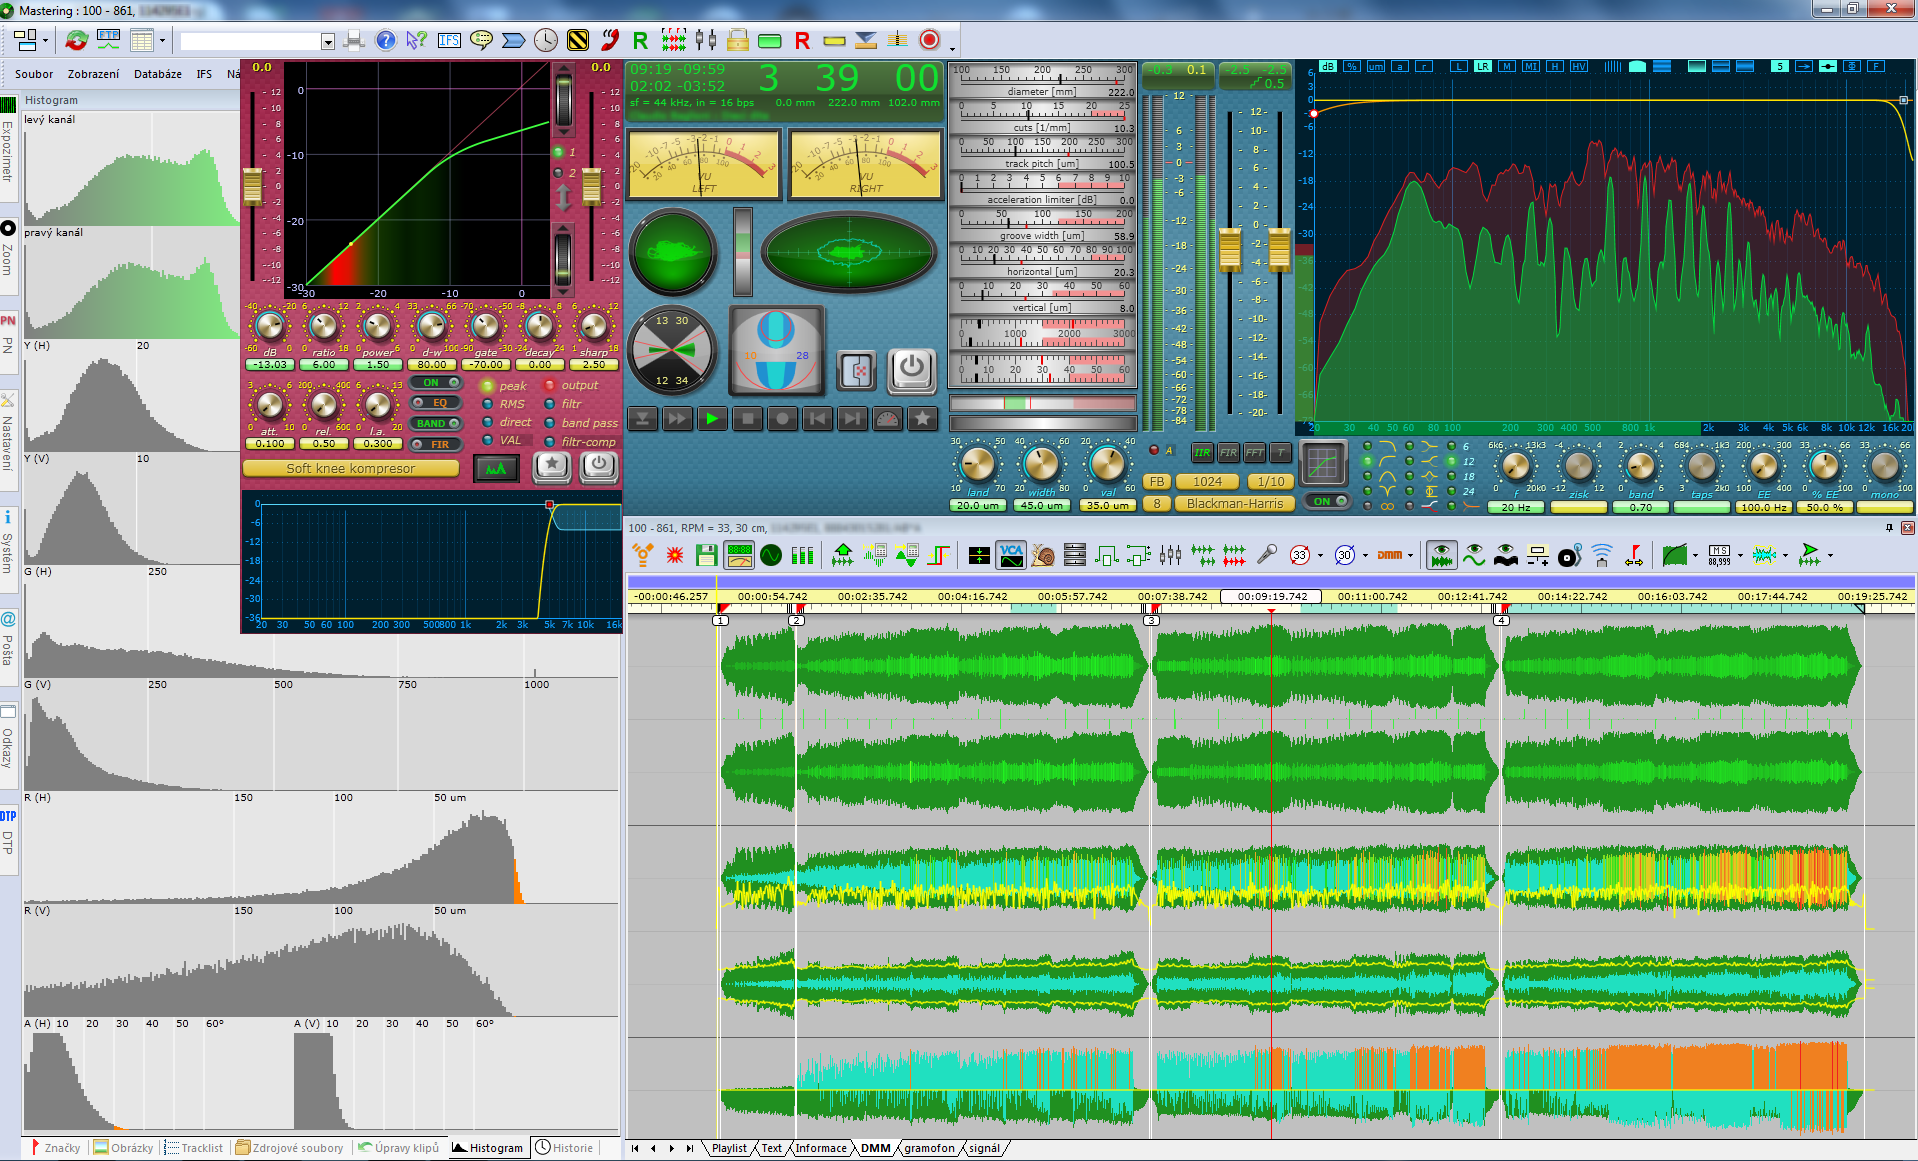Image resolution: width=1918 pixels, height=1161 pixels.
Task: Expand the top toolbar overflow arrow
Action: point(952,47)
